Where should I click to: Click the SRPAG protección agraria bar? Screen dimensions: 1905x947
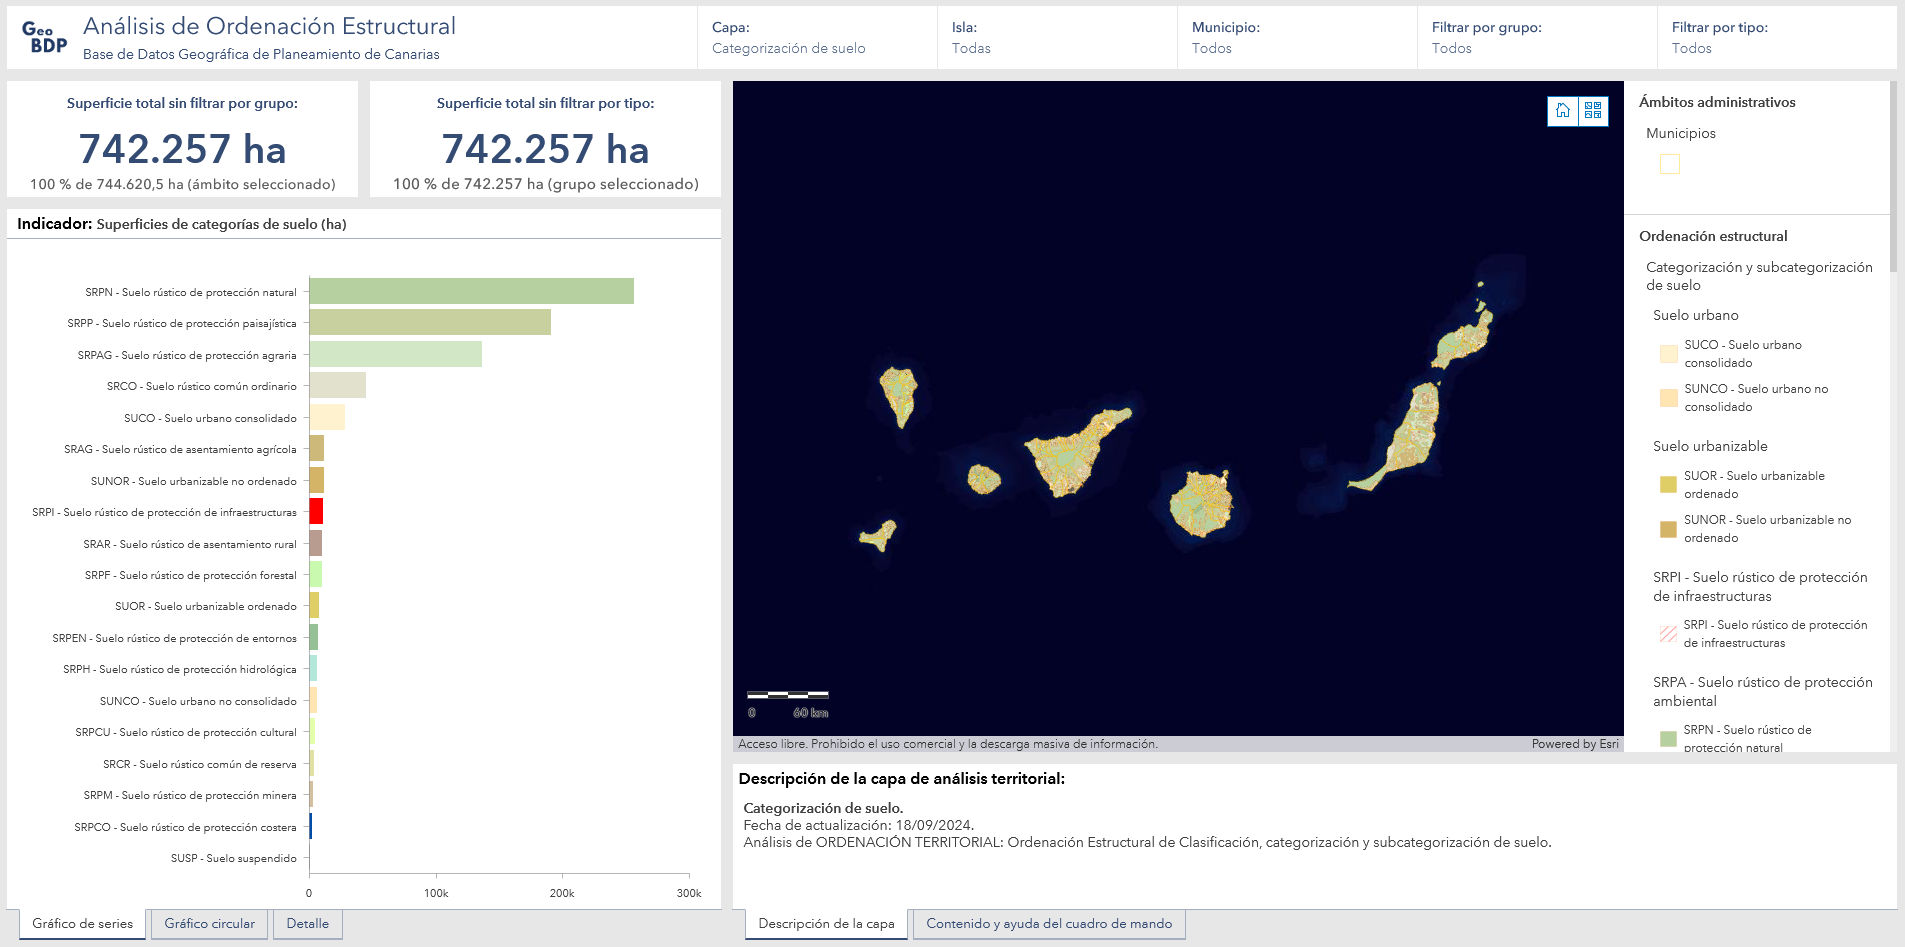396,354
